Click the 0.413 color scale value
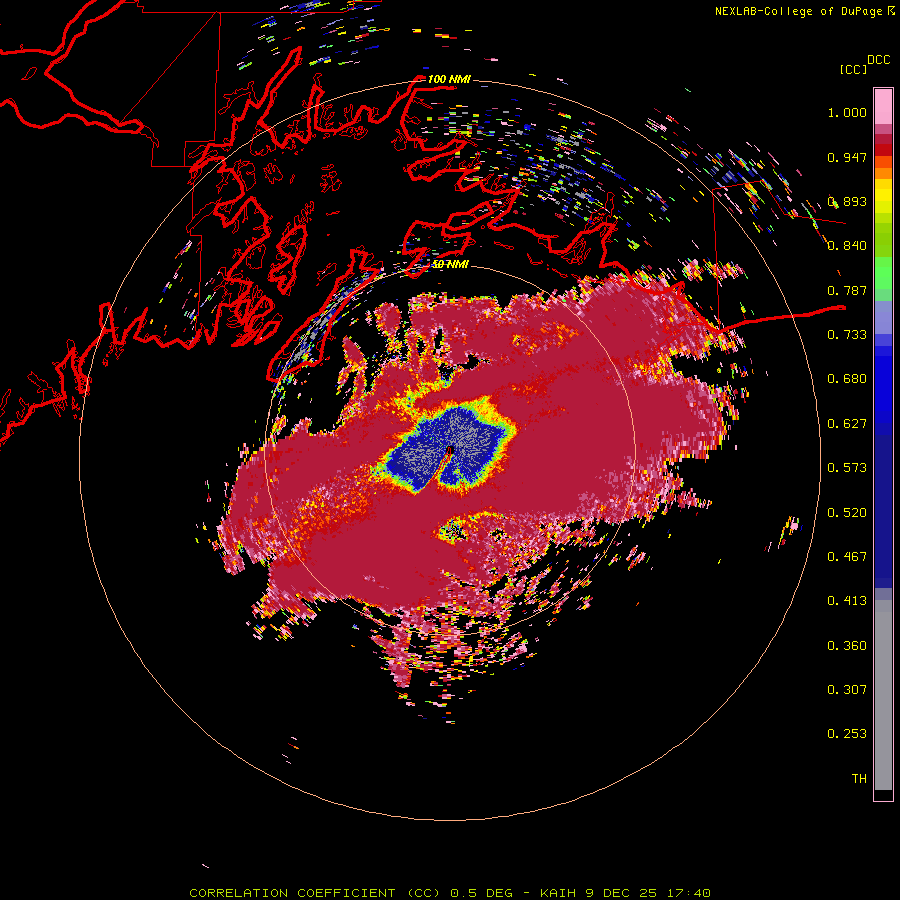This screenshot has height=900, width=900. pyautogui.click(x=847, y=601)
